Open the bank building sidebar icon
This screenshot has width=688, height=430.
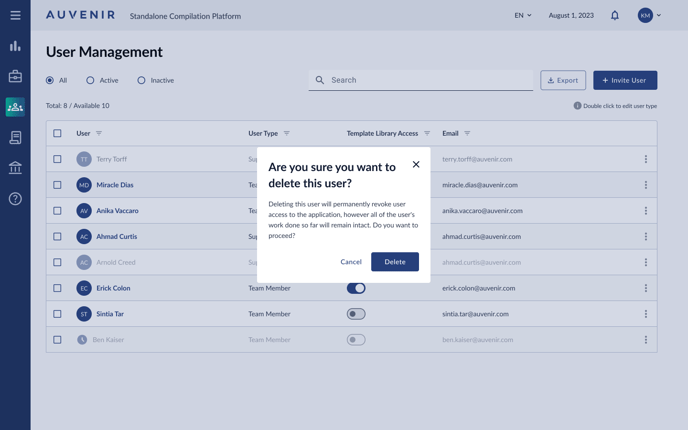[x=15, y=168]
